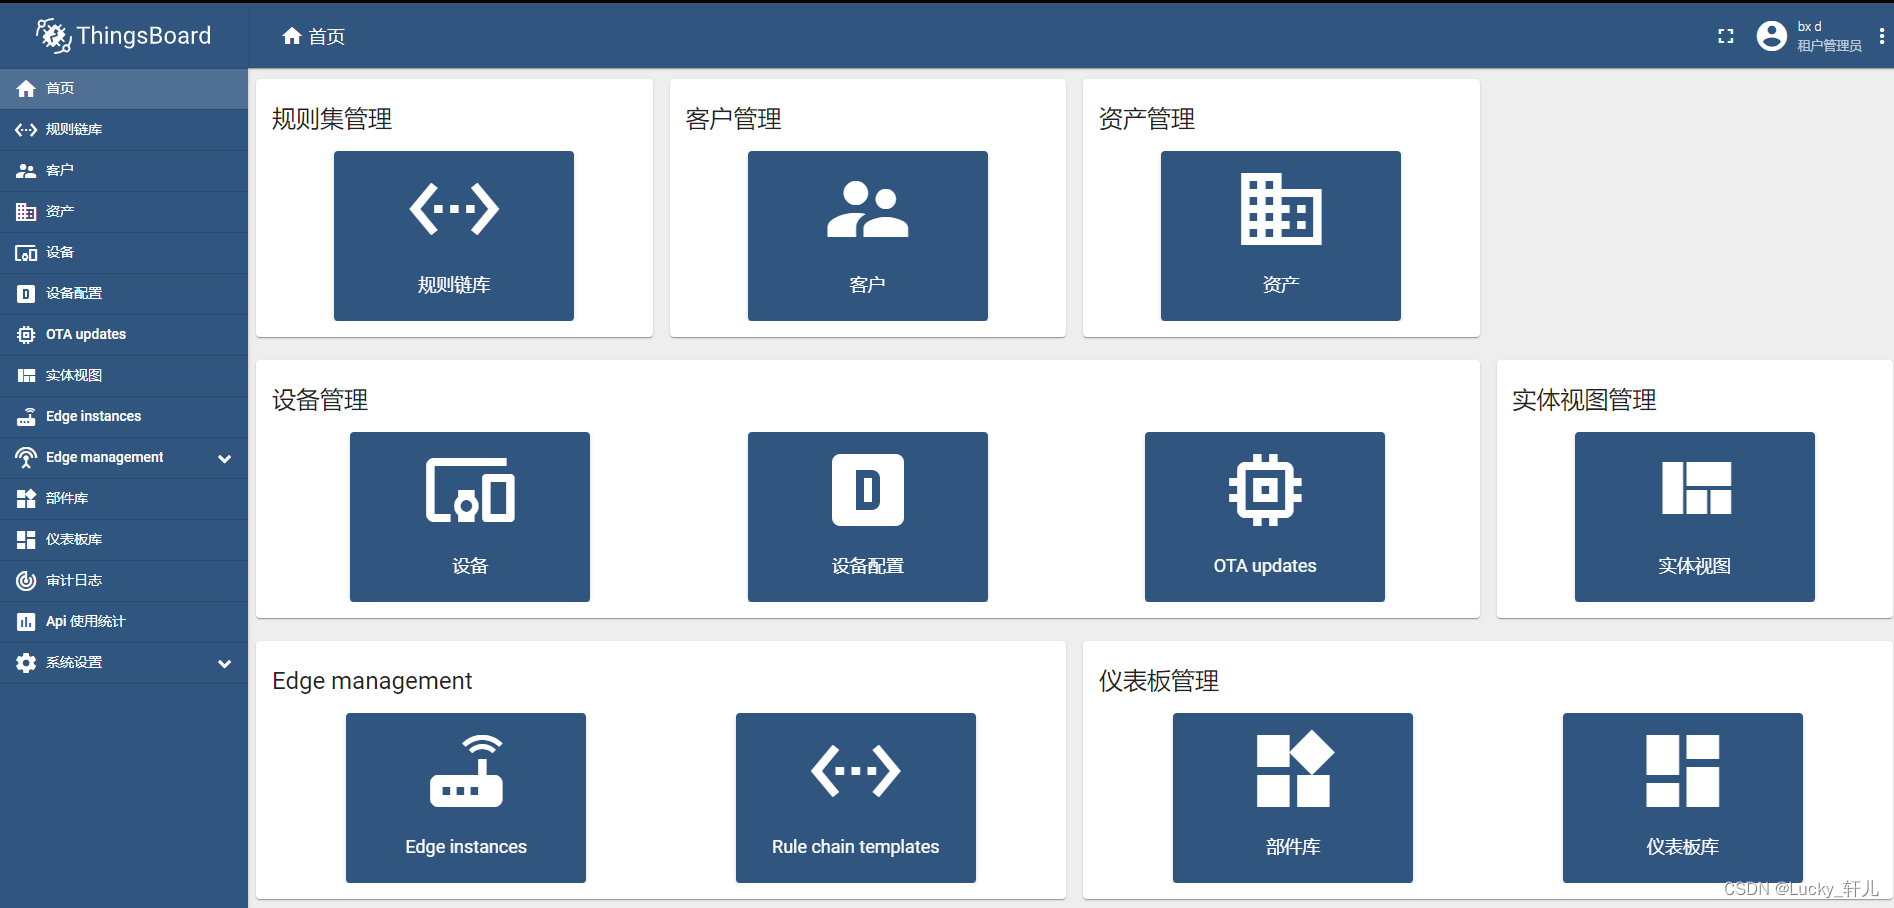Click the OTA updates sidebar chip icon

[26, 335]
